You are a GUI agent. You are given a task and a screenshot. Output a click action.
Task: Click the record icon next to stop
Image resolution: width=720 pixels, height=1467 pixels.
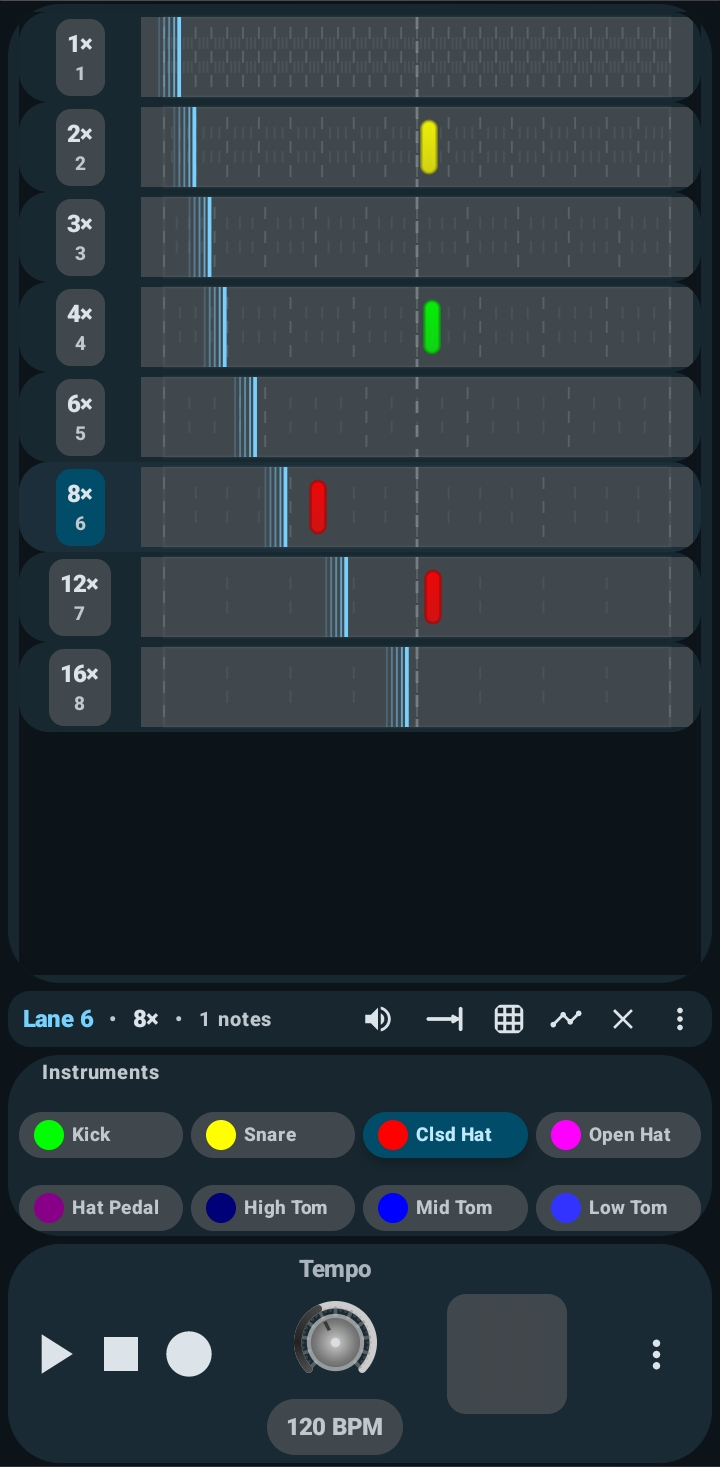tap(189, 1354)
